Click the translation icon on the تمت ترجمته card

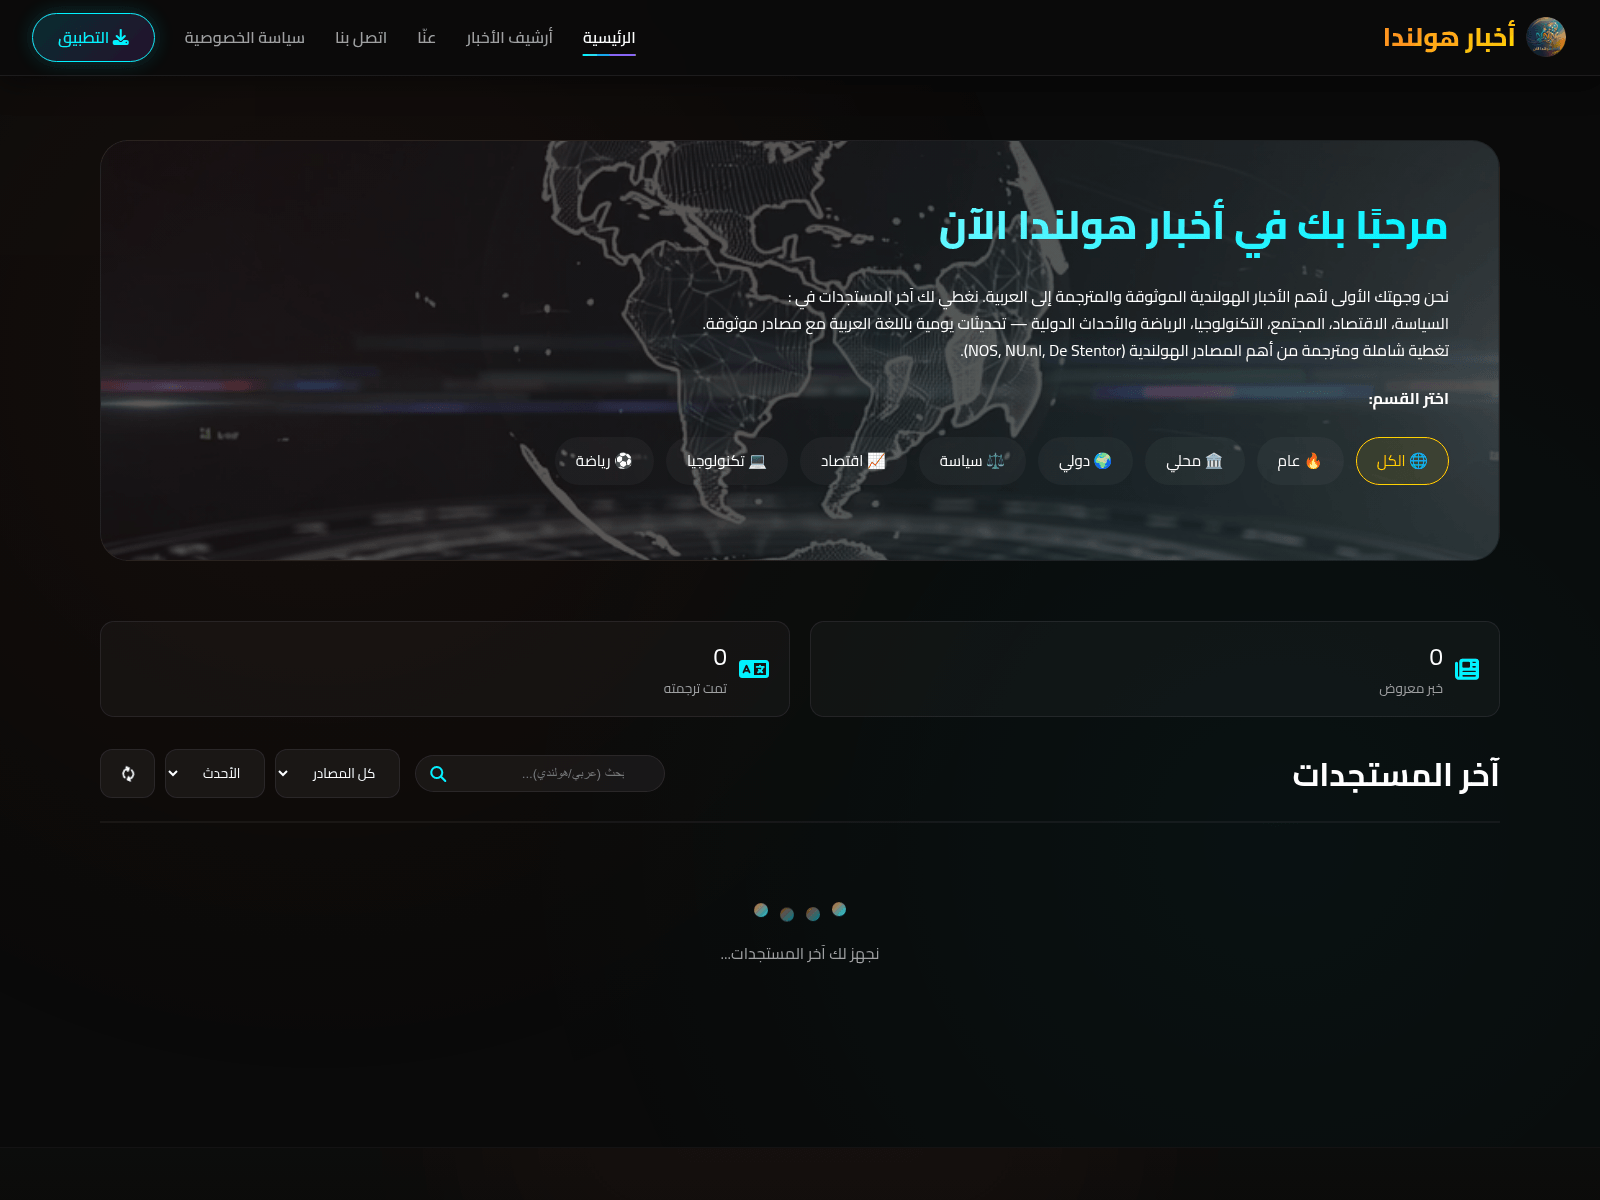pos(754,669)
